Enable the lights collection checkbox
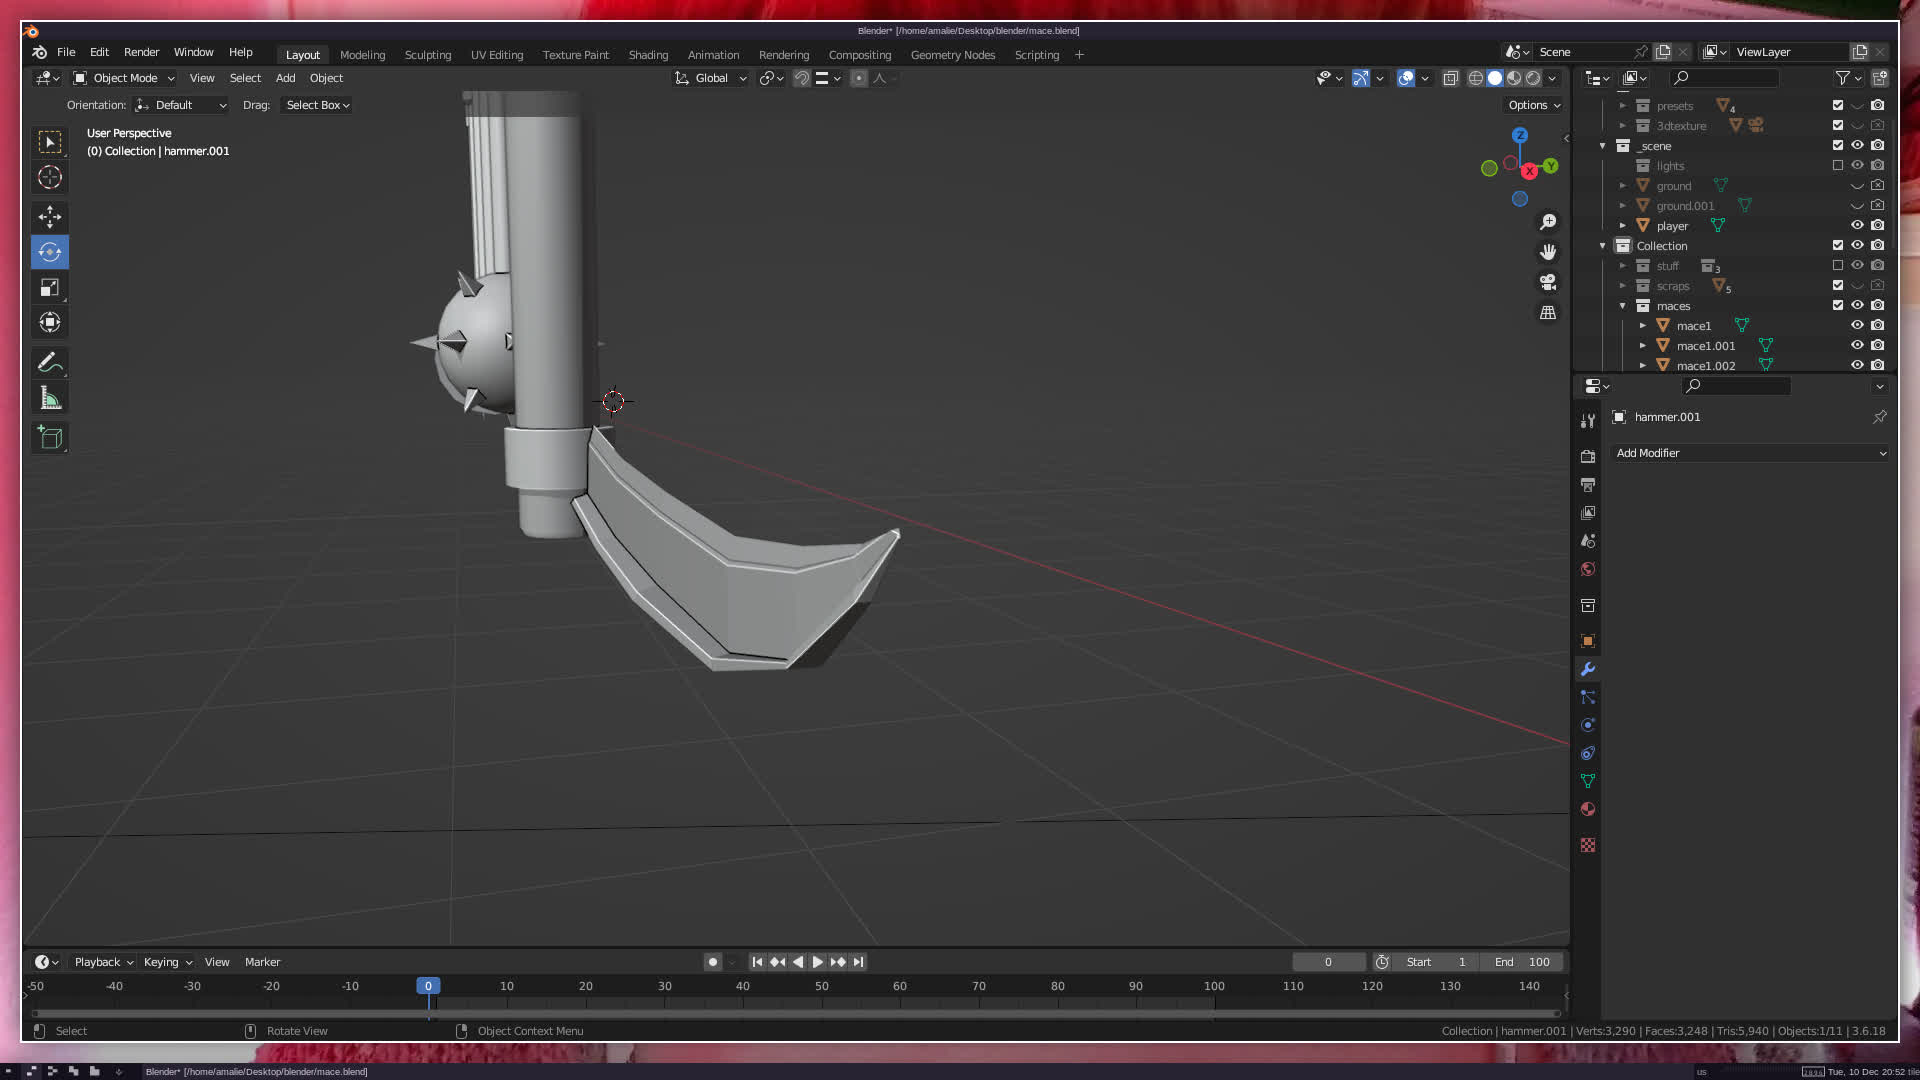Viewport: 1920px width, 1080px height. (1837, 165)
